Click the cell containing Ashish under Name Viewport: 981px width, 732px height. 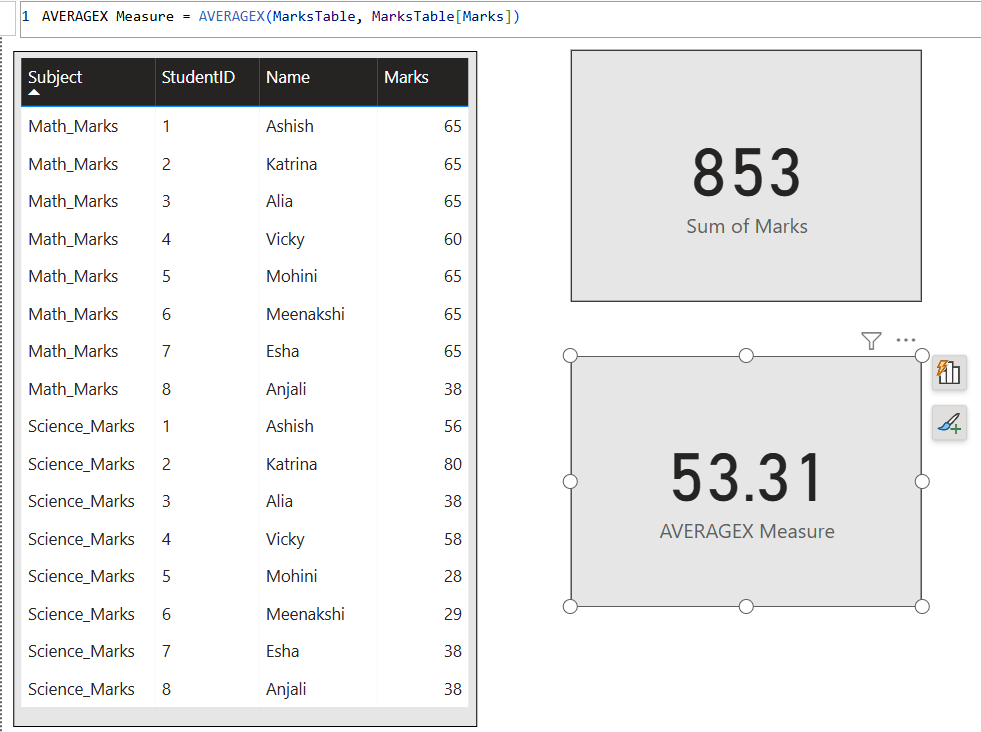(289, 126)
